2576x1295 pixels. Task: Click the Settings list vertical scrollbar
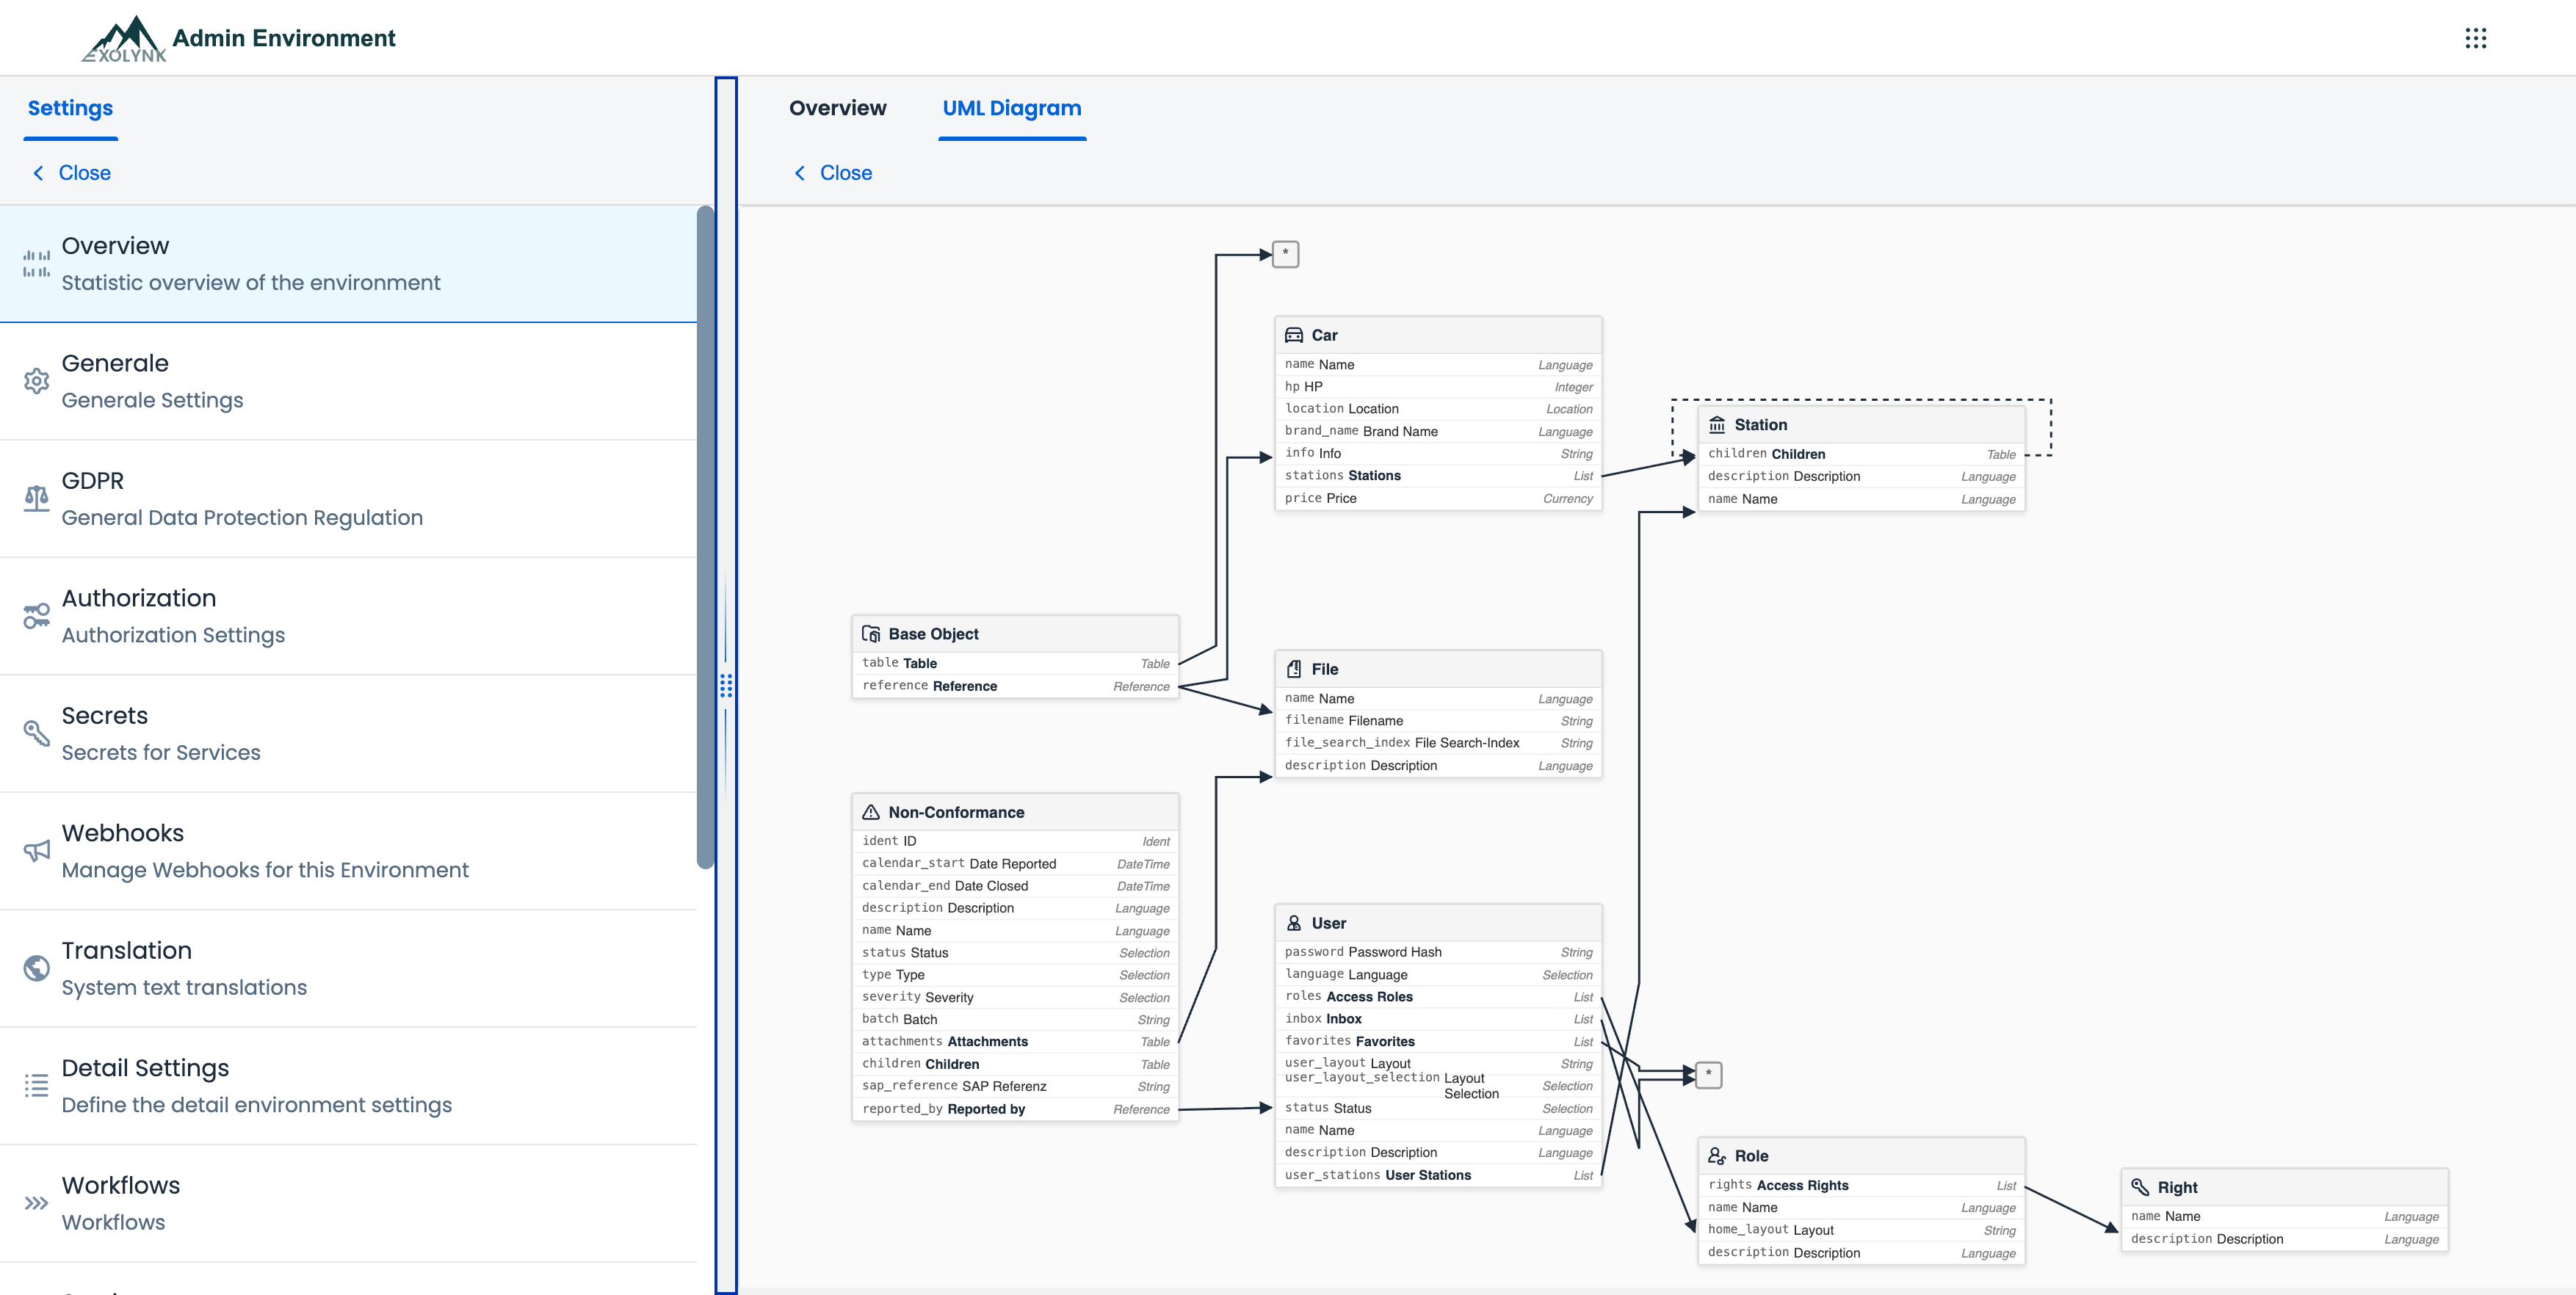(706, 537)
